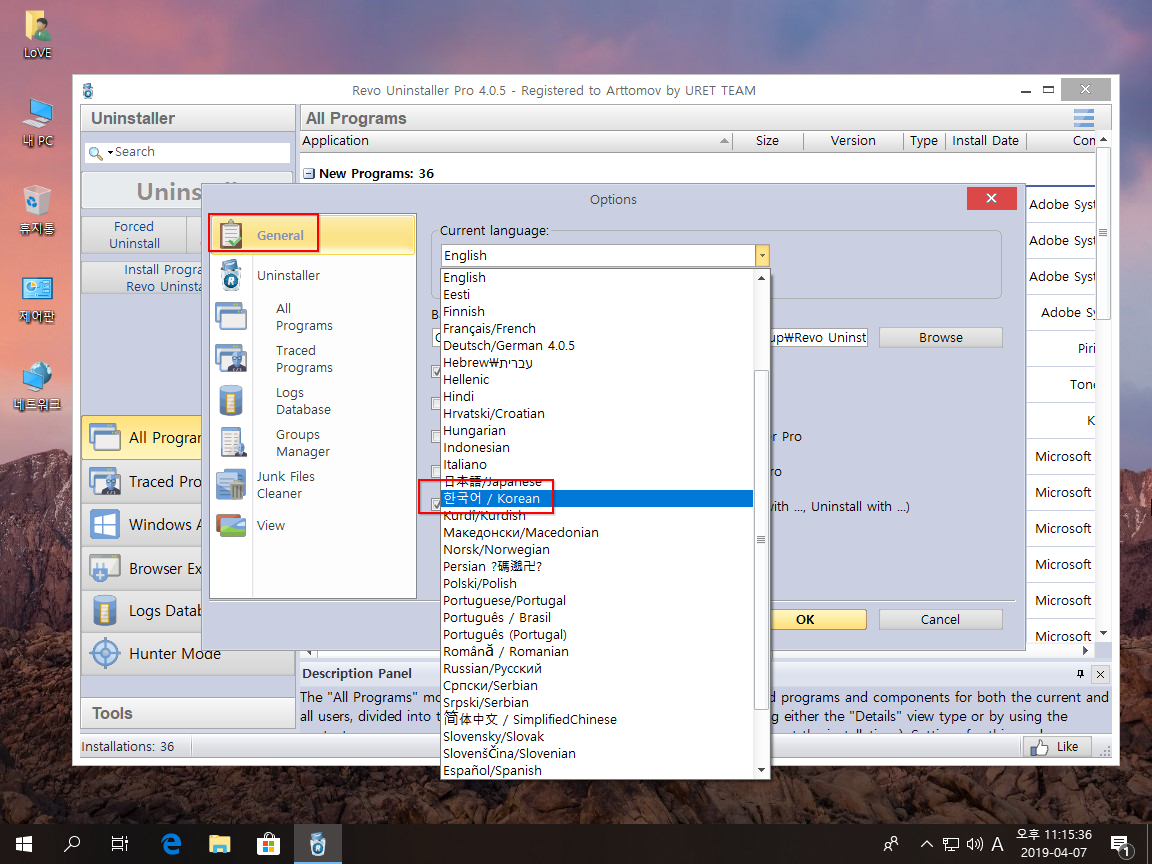Click Windows Apps sidebar icon
The width and height of the screenshot is (1152, 864).
click(104, 525)
